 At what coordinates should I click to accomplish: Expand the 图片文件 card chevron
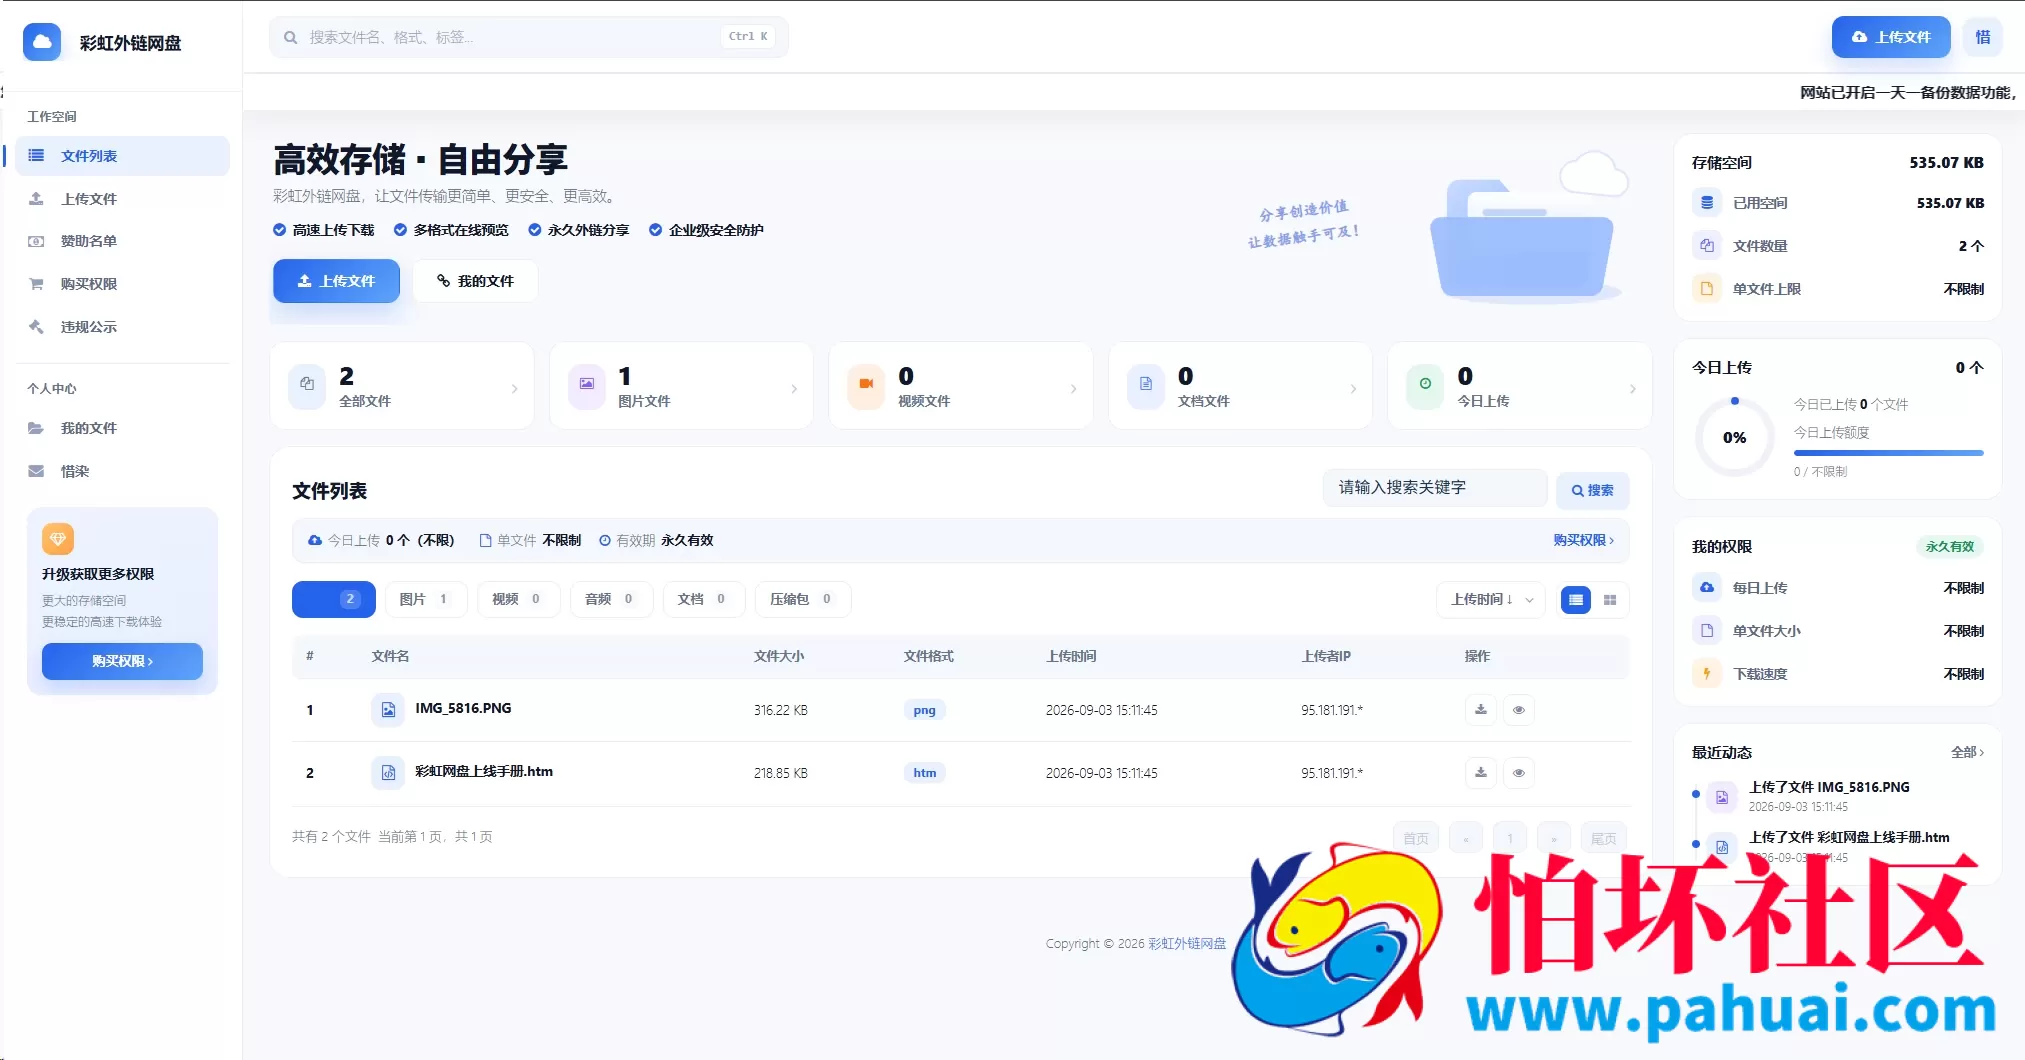794,389
